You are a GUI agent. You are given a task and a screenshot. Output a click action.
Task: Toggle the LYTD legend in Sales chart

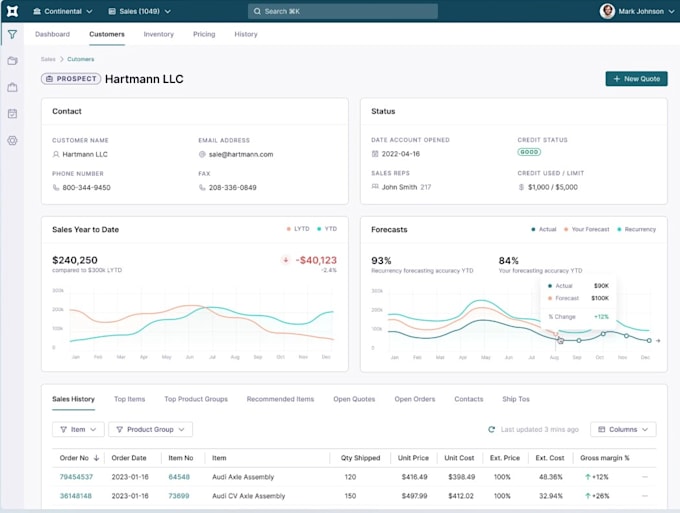pyautogui.click(x=298, y=229)
